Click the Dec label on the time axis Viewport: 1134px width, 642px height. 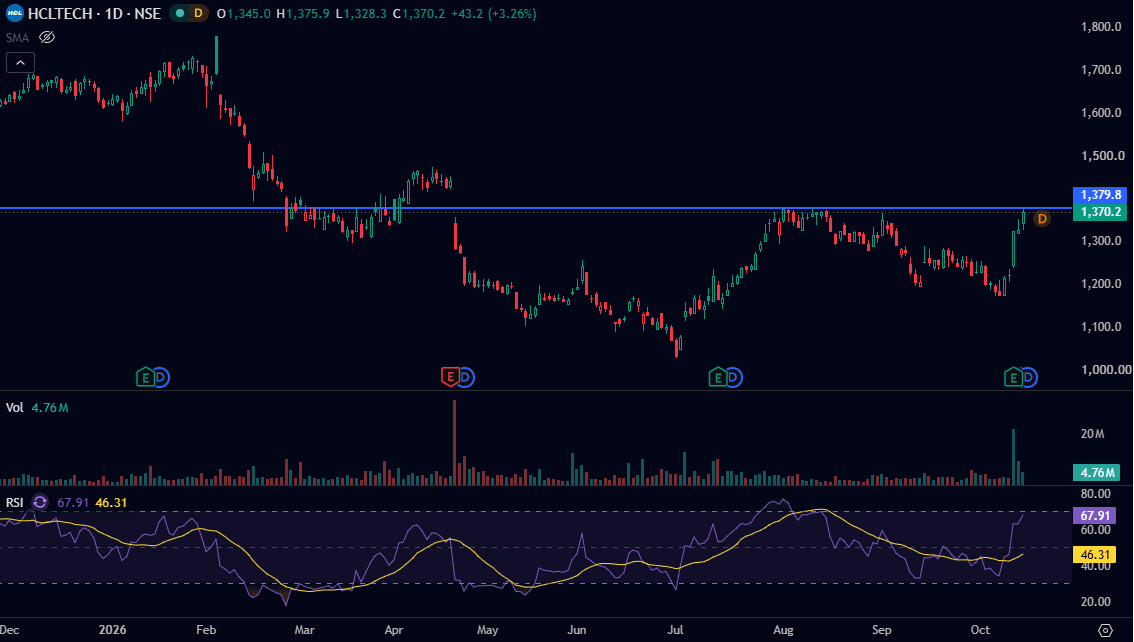pos(10,630)
